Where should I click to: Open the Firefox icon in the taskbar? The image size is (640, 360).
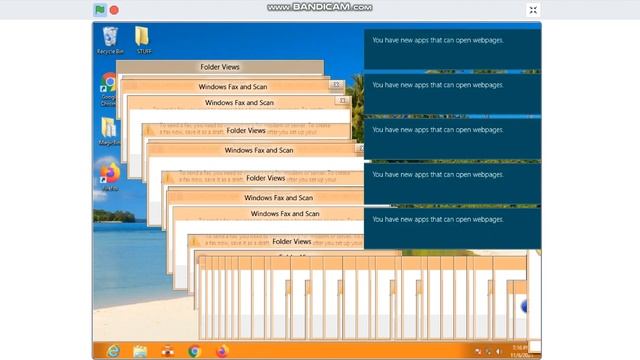point(222,351)
